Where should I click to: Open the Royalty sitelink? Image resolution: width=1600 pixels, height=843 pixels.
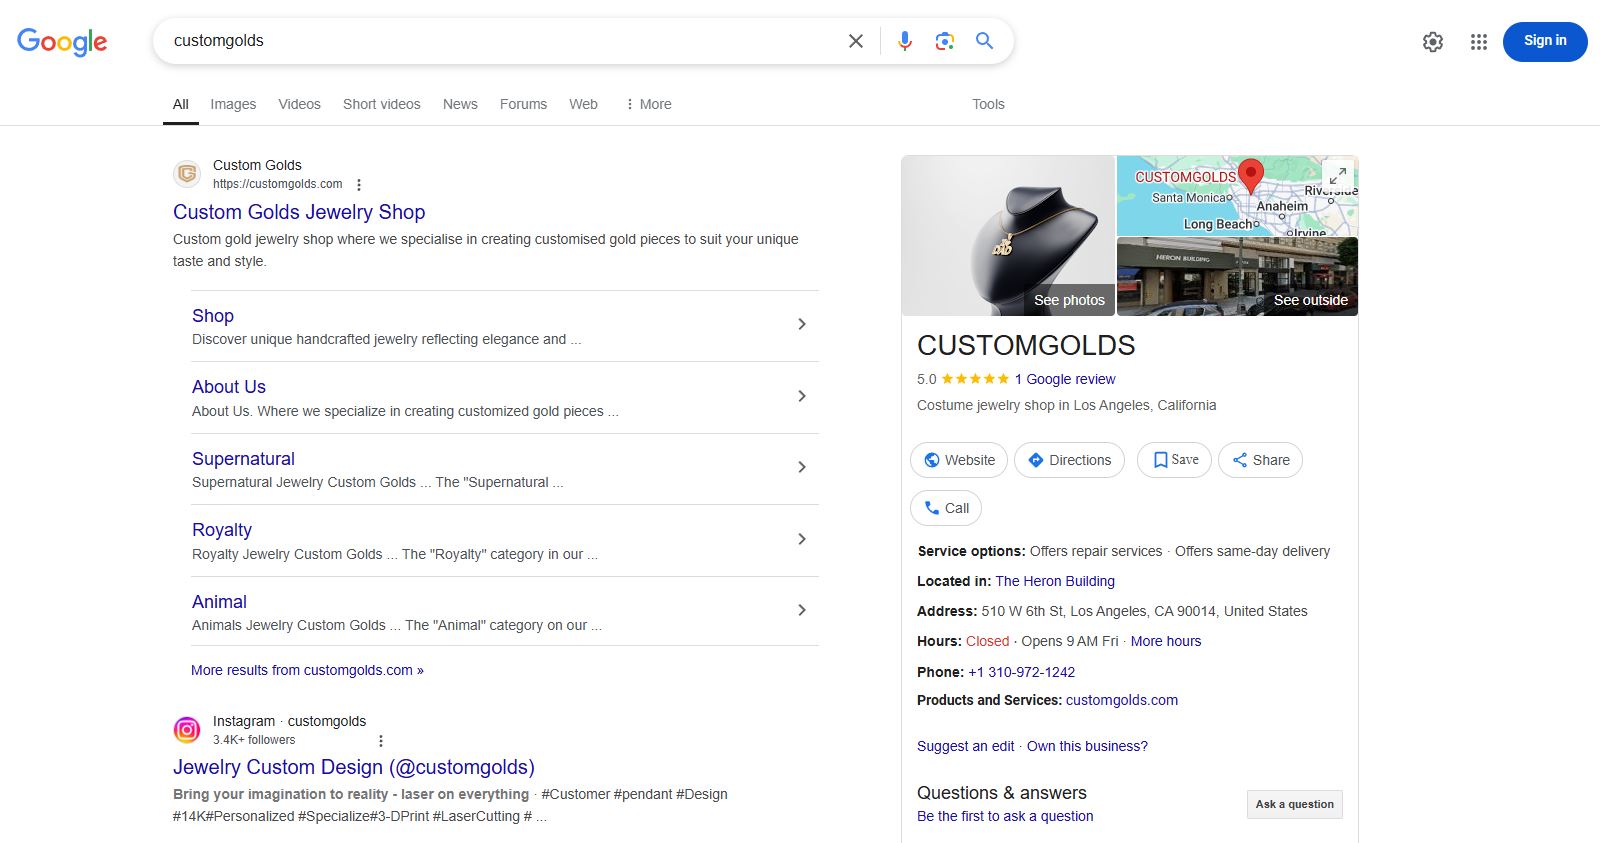(x=222, y=530)
